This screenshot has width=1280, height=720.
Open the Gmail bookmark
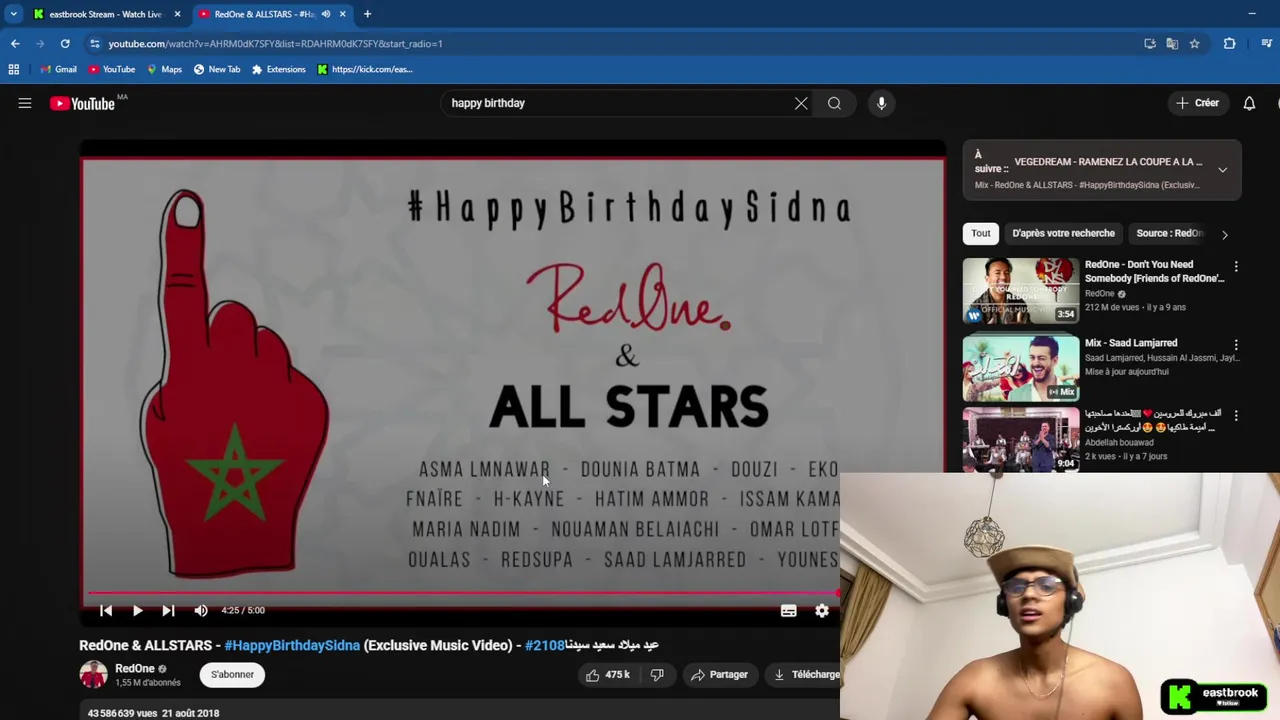(58, 69)
